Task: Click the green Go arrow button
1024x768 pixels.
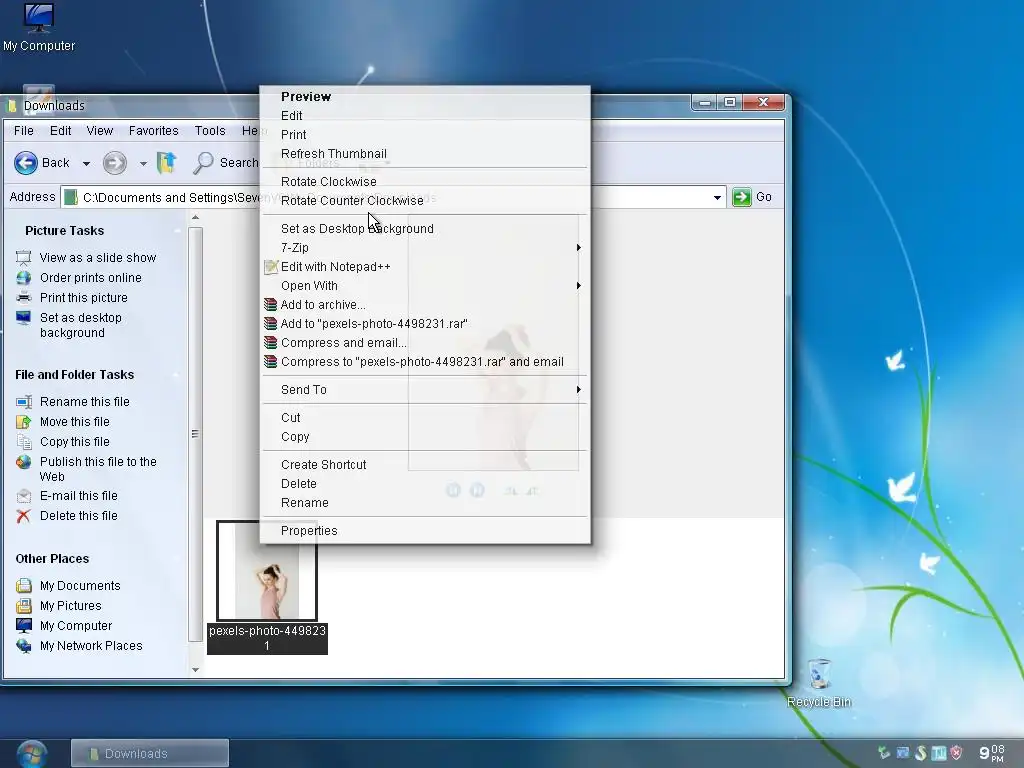Action: pyautogui.click(x=741, y=197)
